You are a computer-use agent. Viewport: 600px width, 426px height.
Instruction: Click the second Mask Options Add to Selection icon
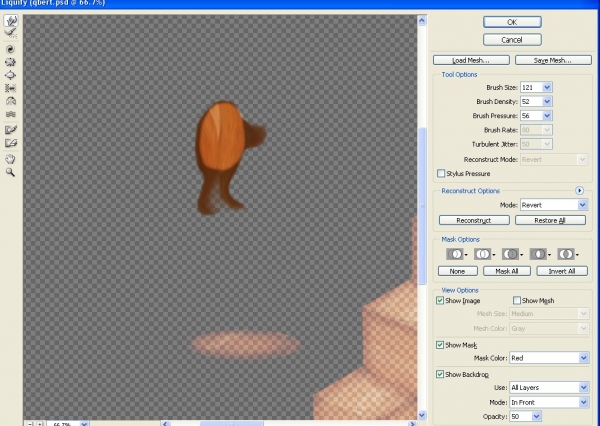tap(484, 254)
